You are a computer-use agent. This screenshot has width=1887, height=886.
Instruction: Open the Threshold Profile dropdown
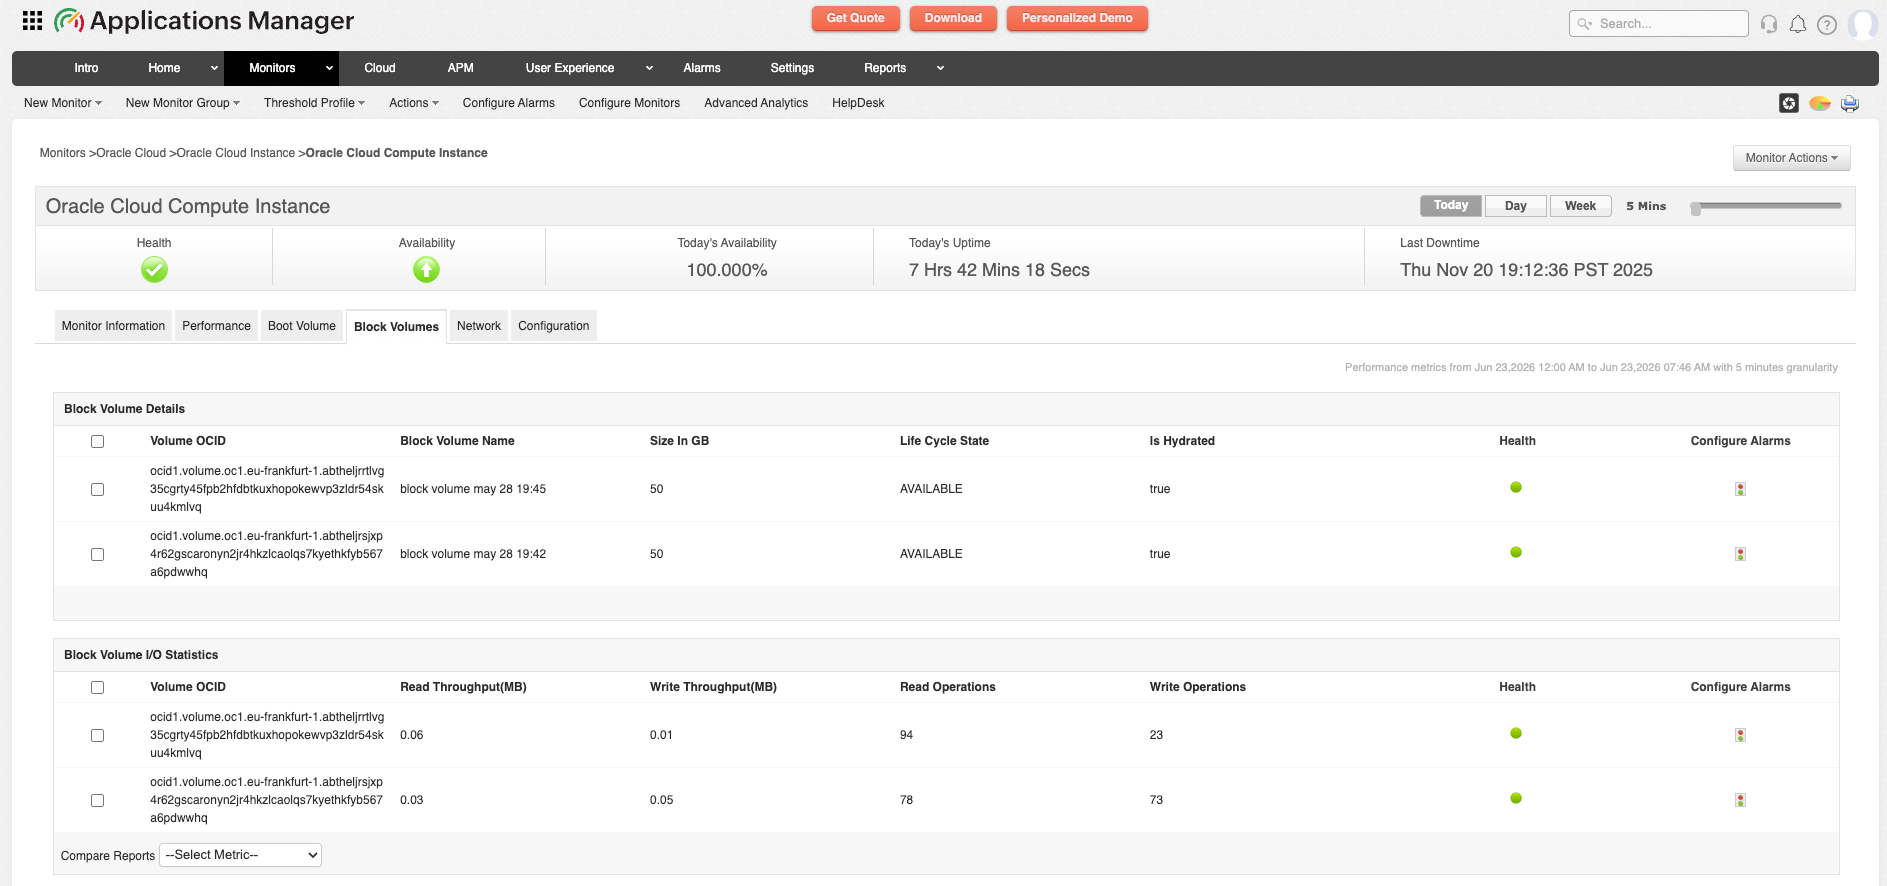point(314,103)
